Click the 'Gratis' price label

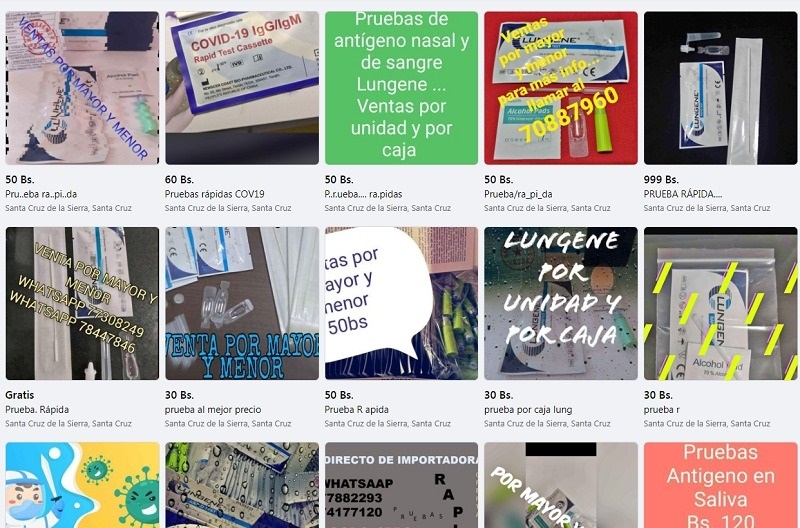coord(19,395)
